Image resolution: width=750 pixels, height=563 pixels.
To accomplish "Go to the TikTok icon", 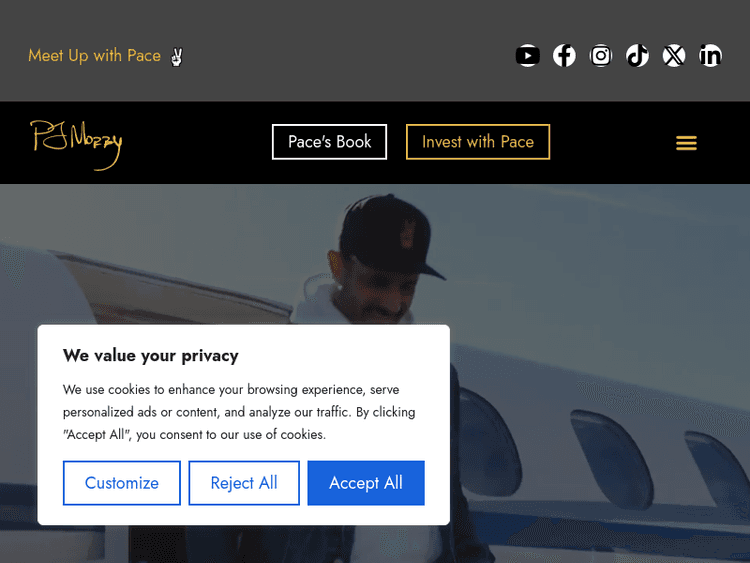I will click(638, 56).
